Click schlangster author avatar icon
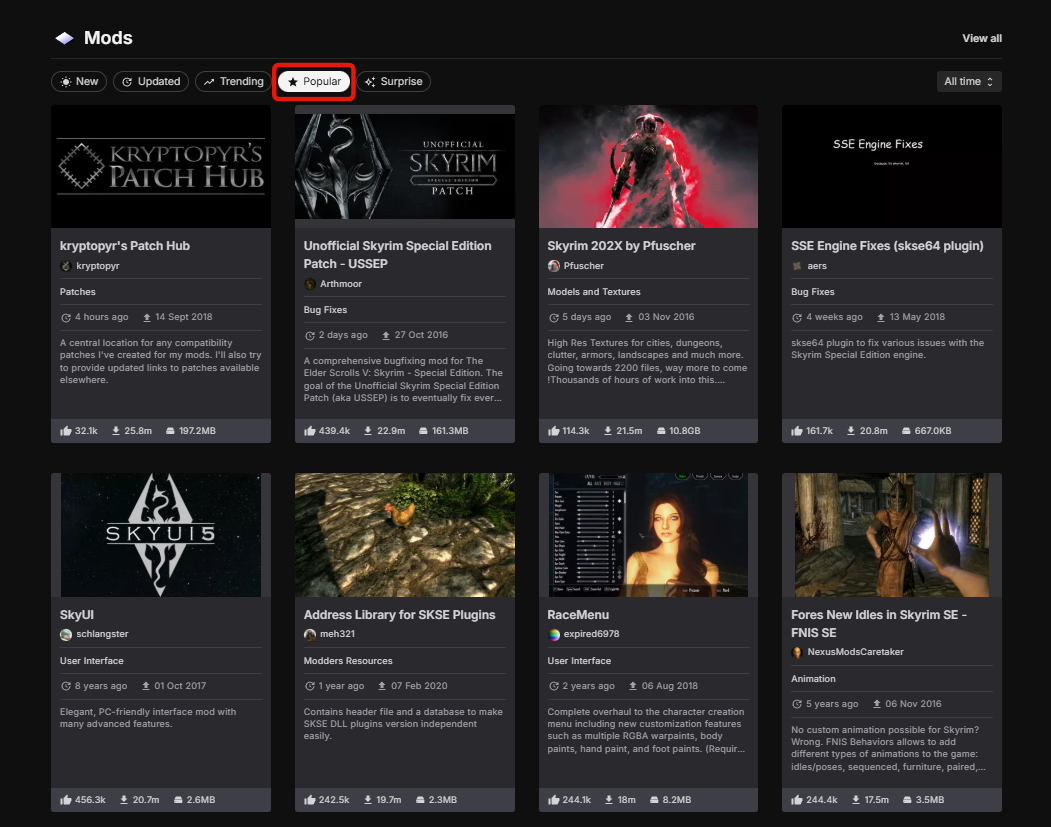The height and width of the screenshot is (827, 1051). [66, 635]
